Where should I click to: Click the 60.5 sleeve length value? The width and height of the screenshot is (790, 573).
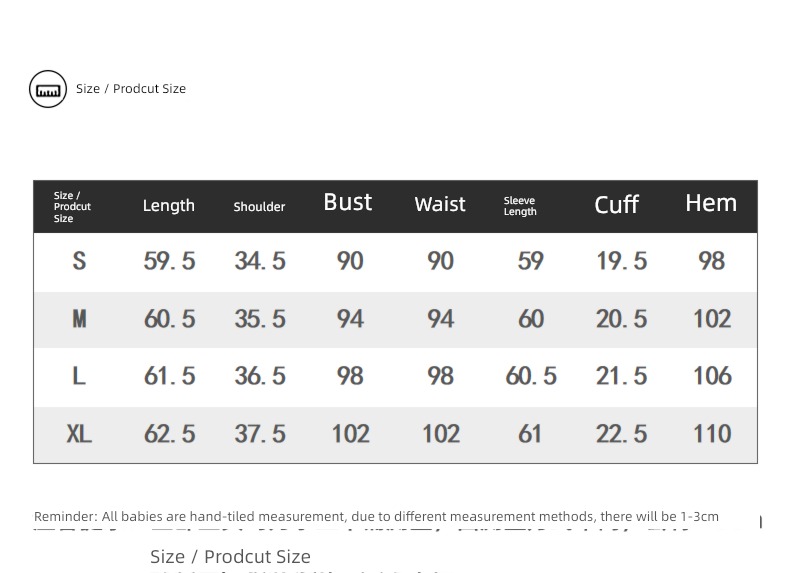click(531, 376)
